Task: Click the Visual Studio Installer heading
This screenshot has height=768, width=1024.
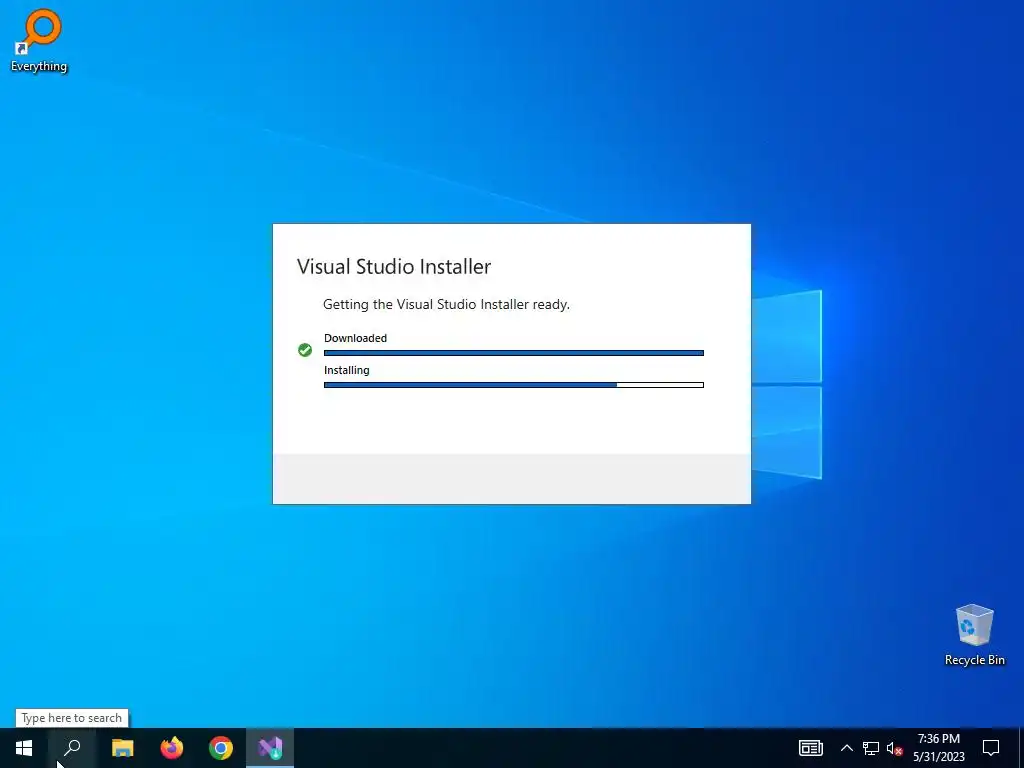Action: coord(394,266)
